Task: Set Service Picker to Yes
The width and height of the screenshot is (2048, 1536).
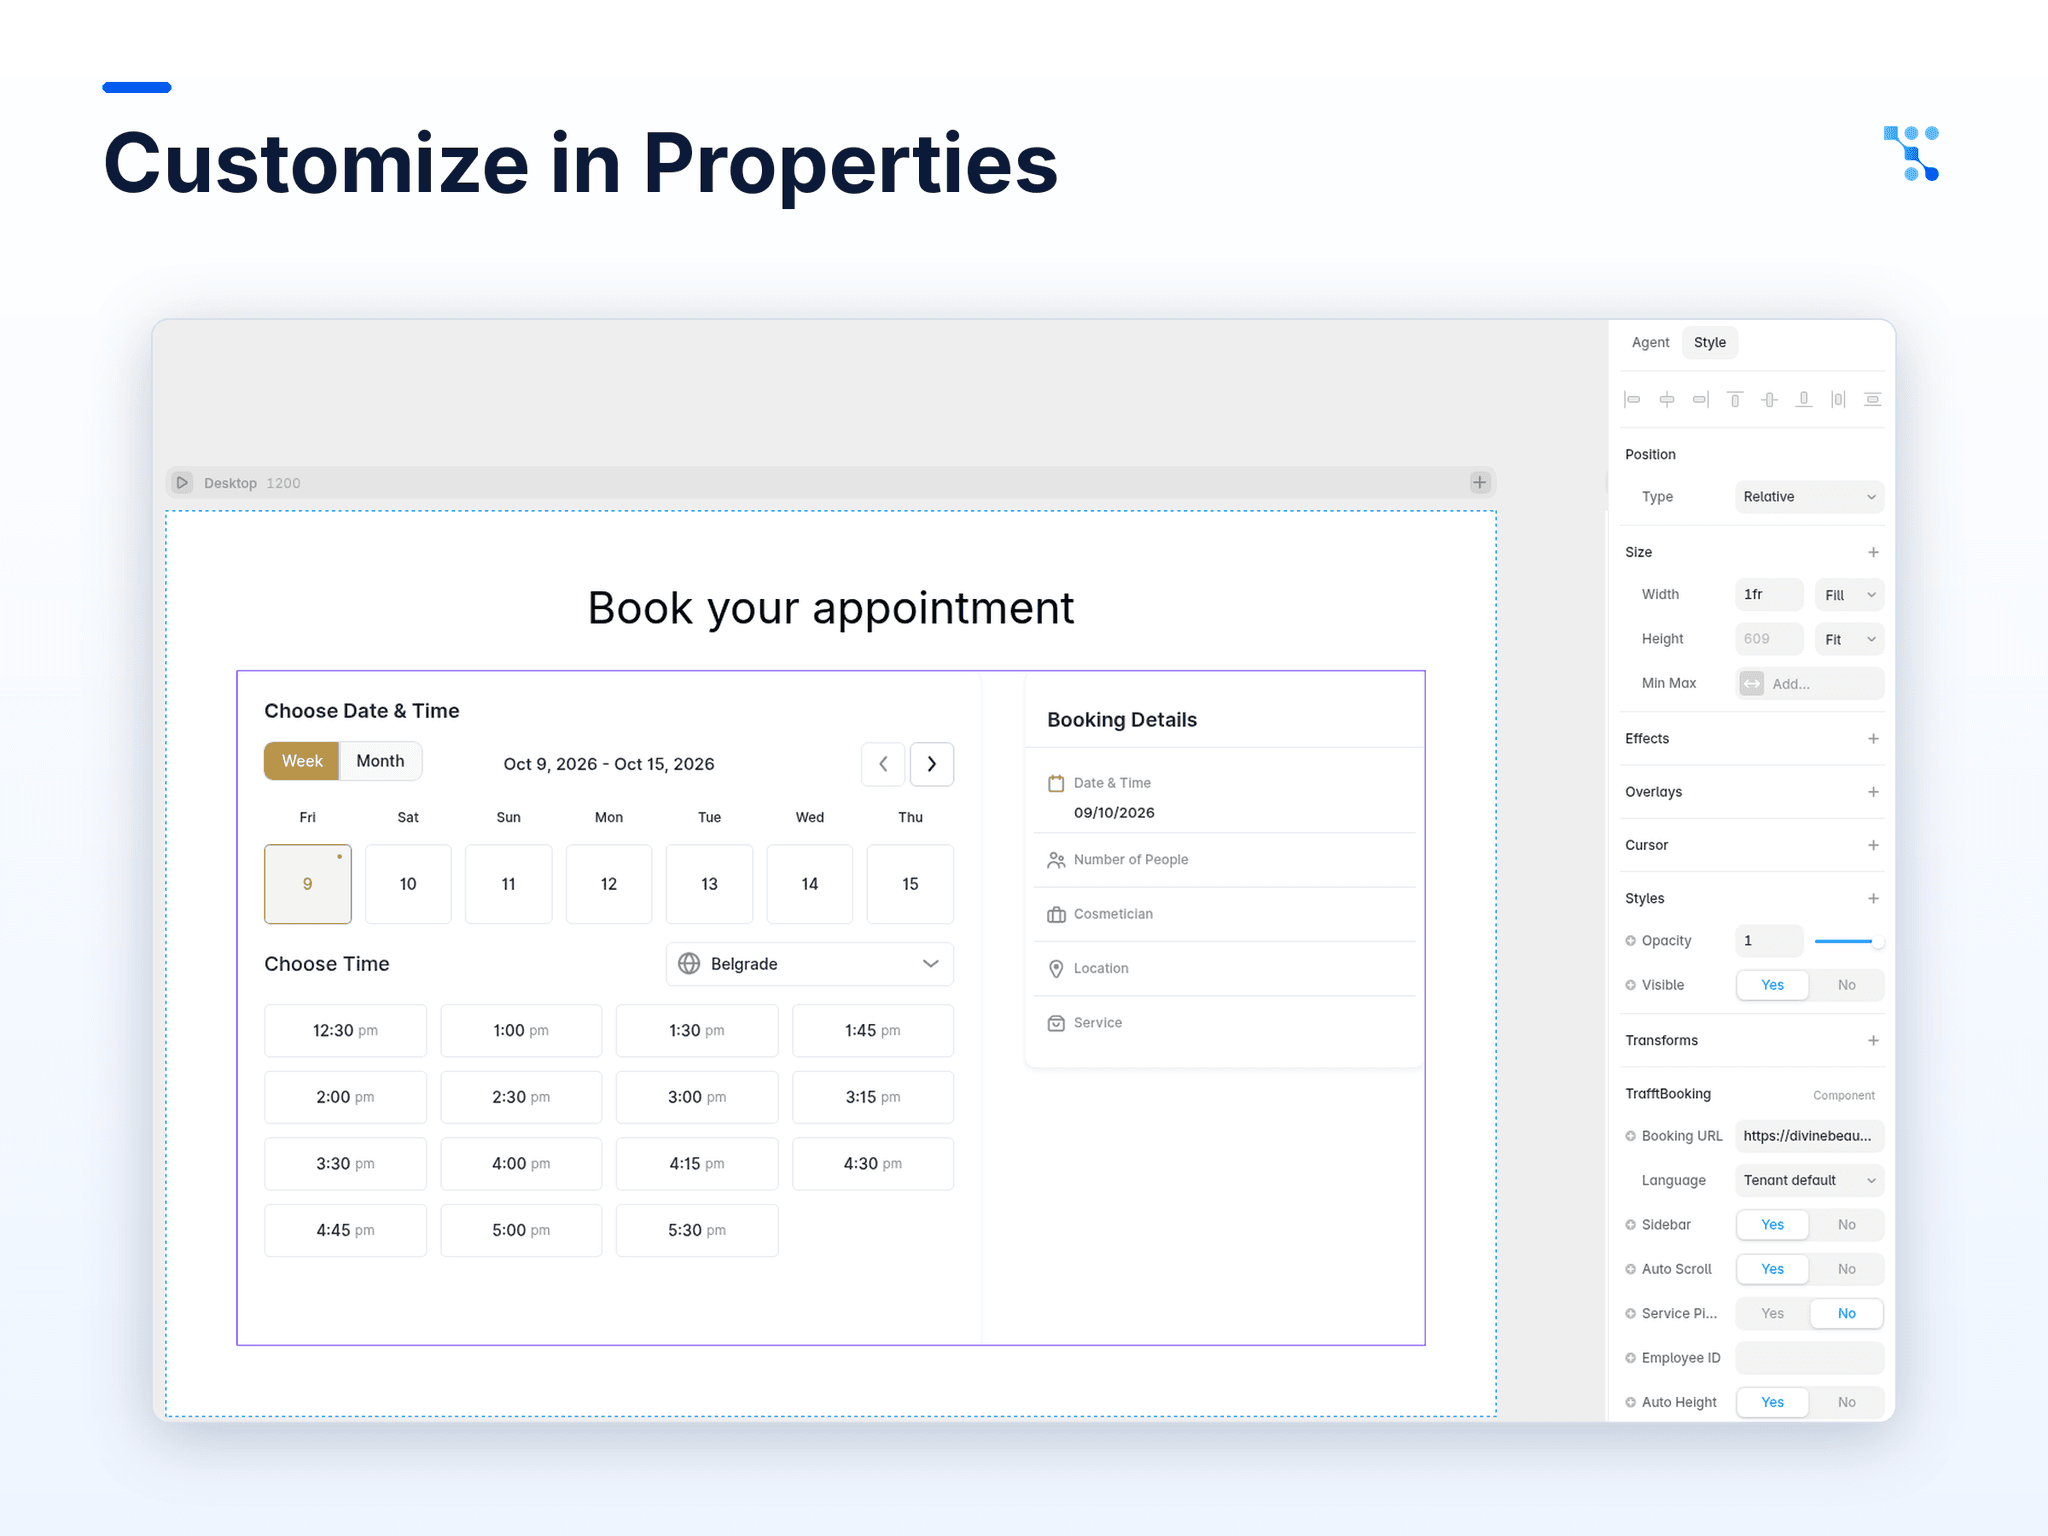Action: [1772, 1314]
